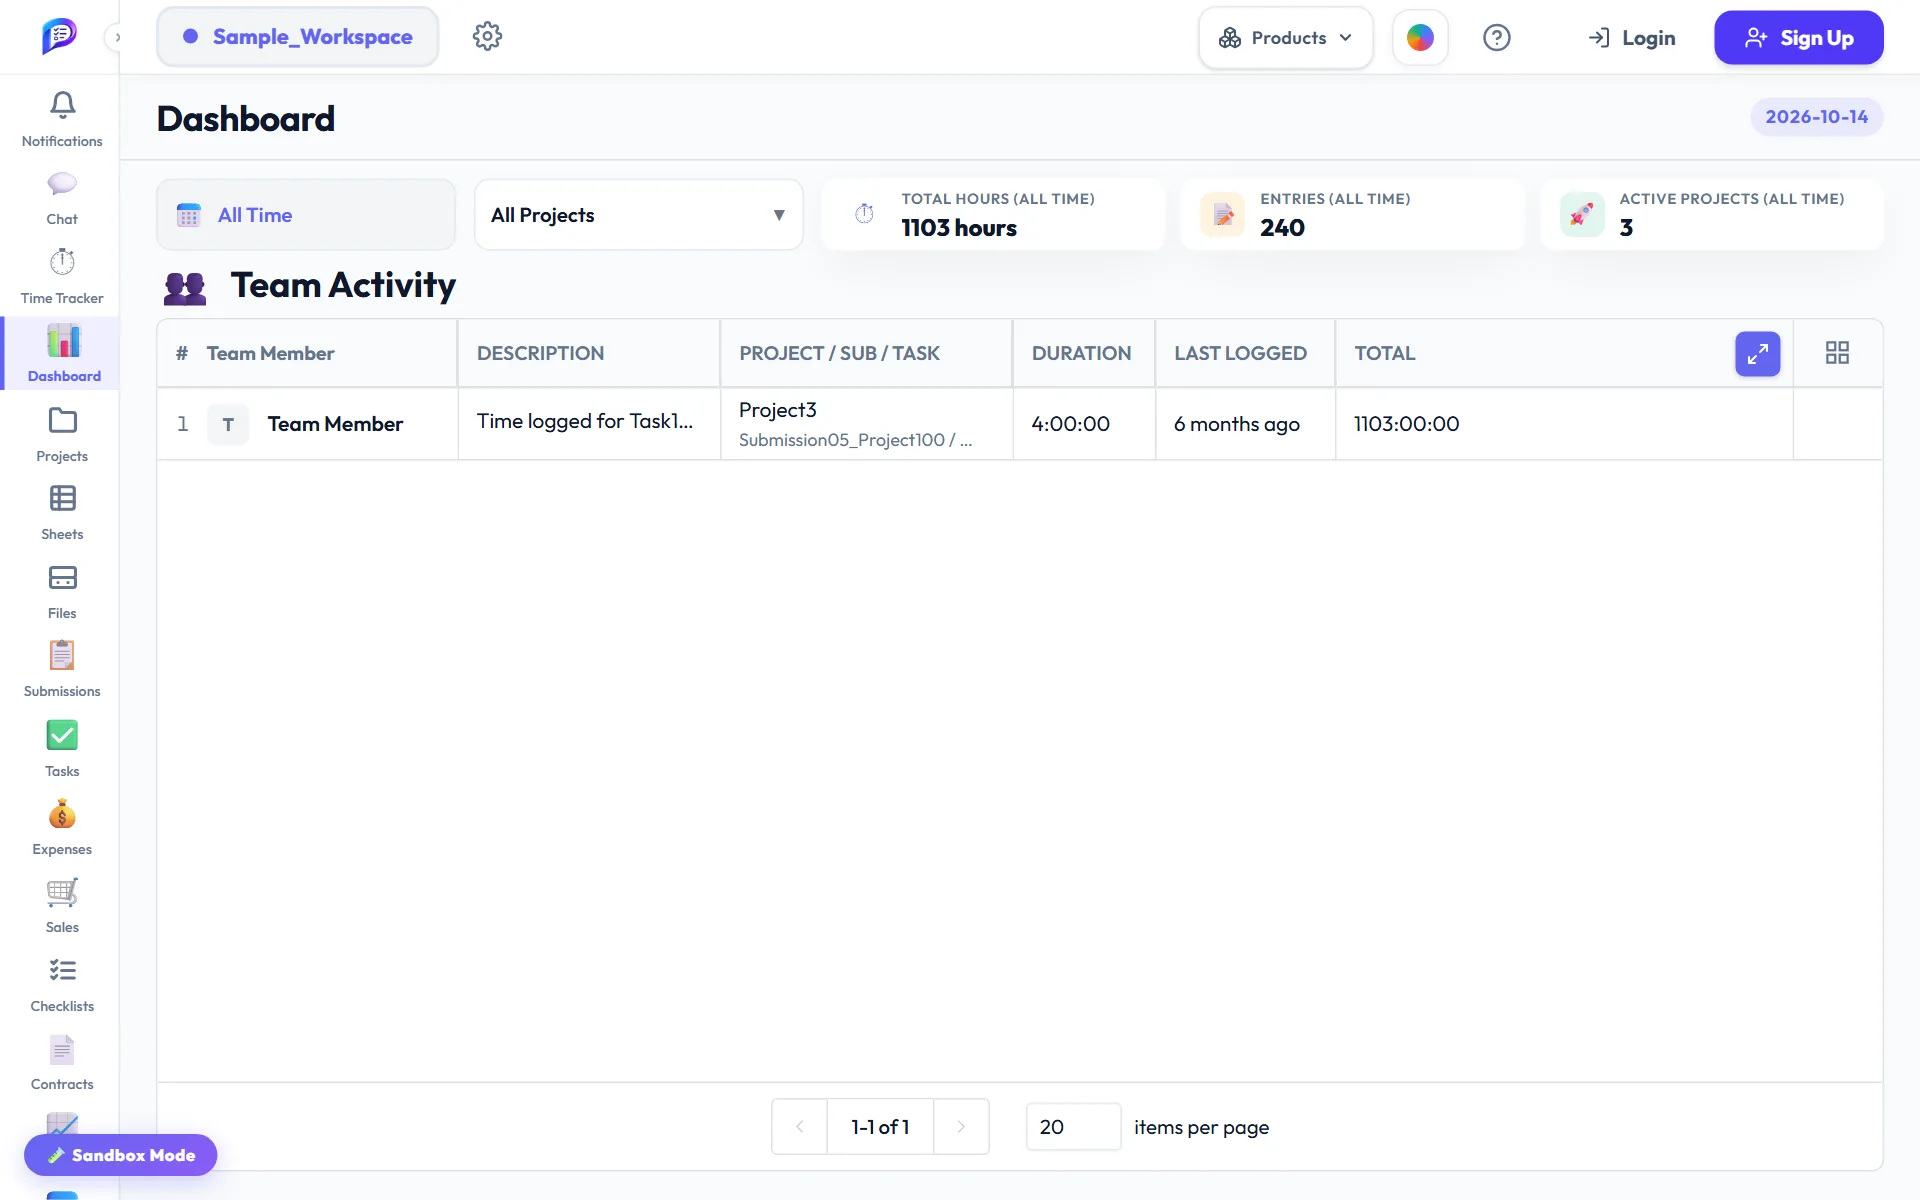Go to Projects folder icon
Screen dimensions: 1920x1200
(62, 420)
